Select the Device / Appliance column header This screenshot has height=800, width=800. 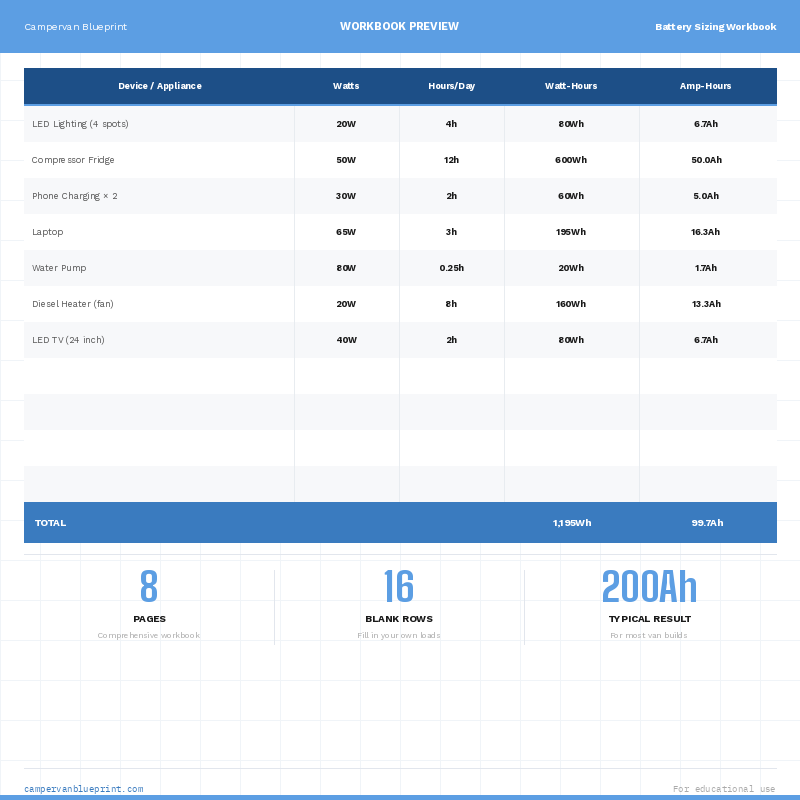click(160, 86)
